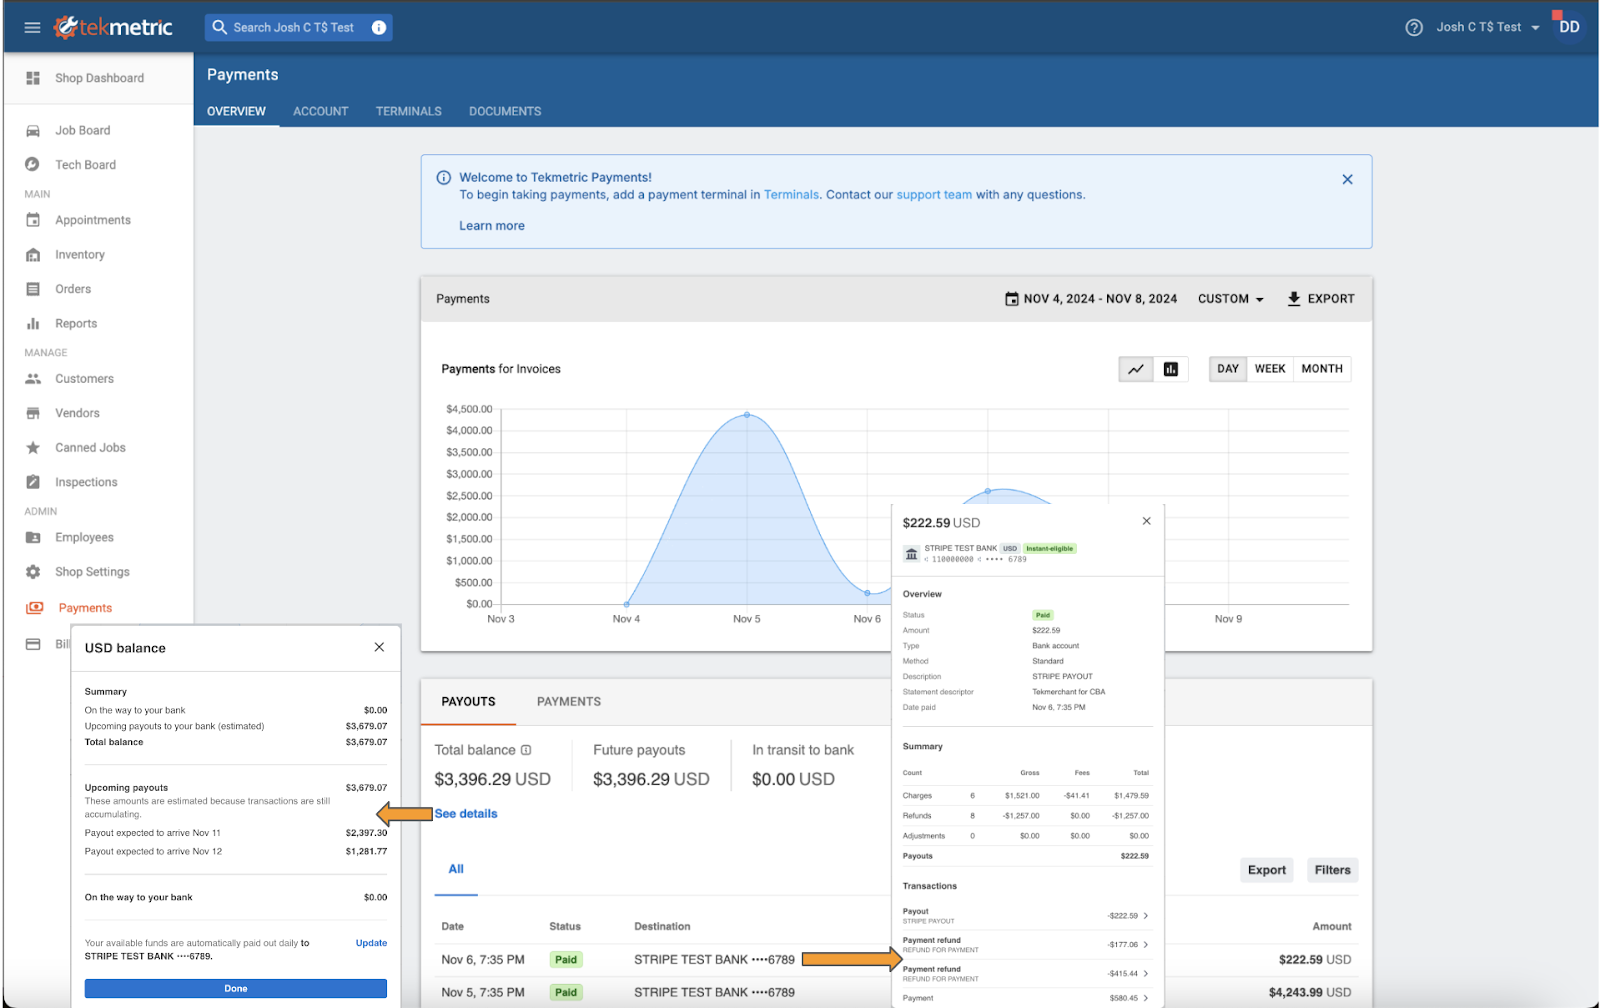Click the EXPORT button in Payments header
Image resolution: width=1600 pixels, height=1008 pixels.
point(1320,299)
